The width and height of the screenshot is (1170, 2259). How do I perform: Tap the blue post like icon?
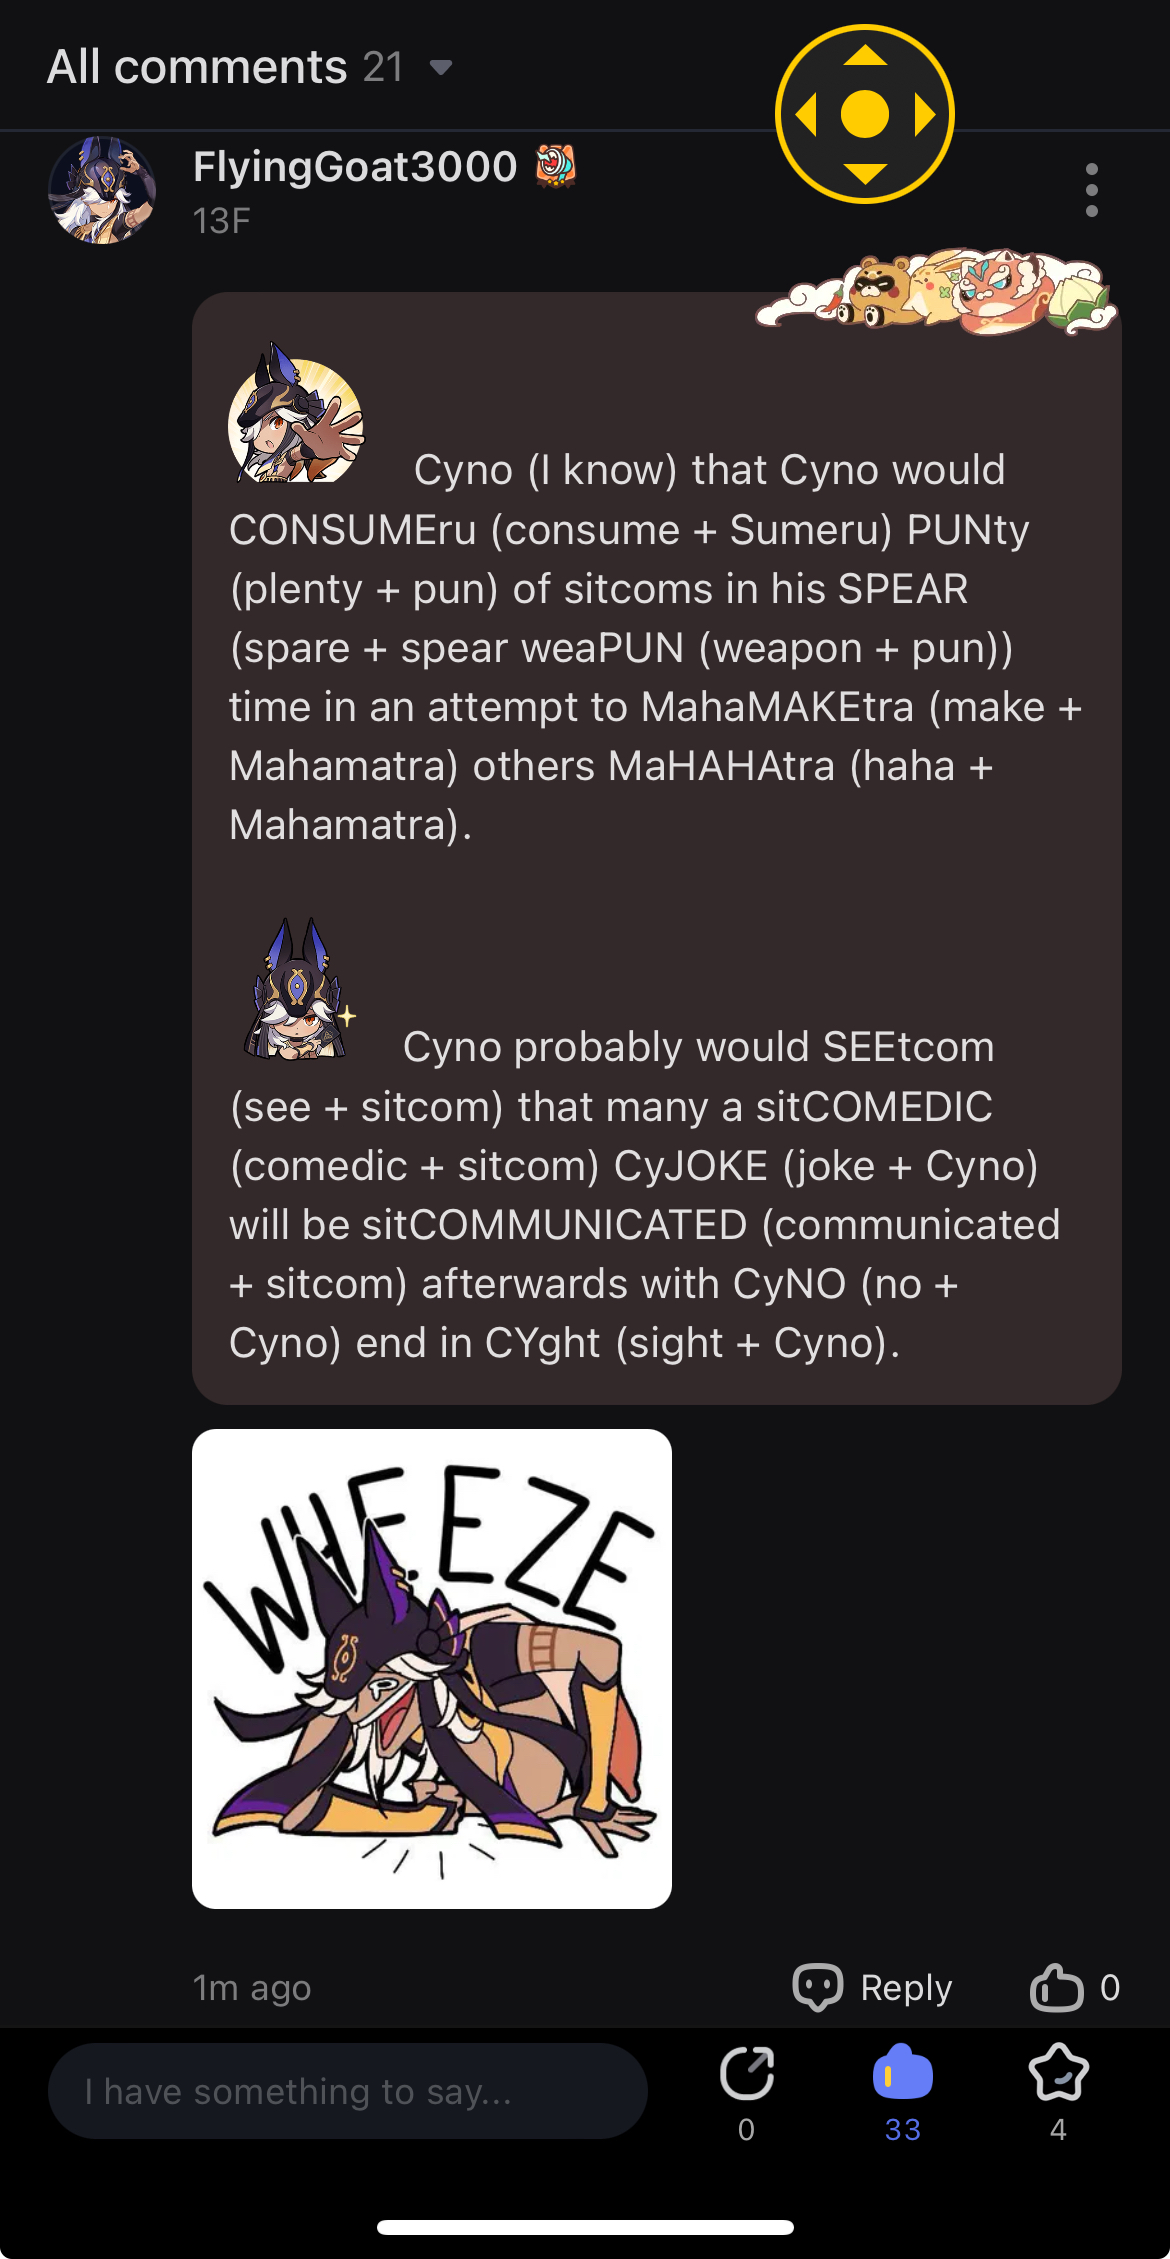click(902, 2071)
